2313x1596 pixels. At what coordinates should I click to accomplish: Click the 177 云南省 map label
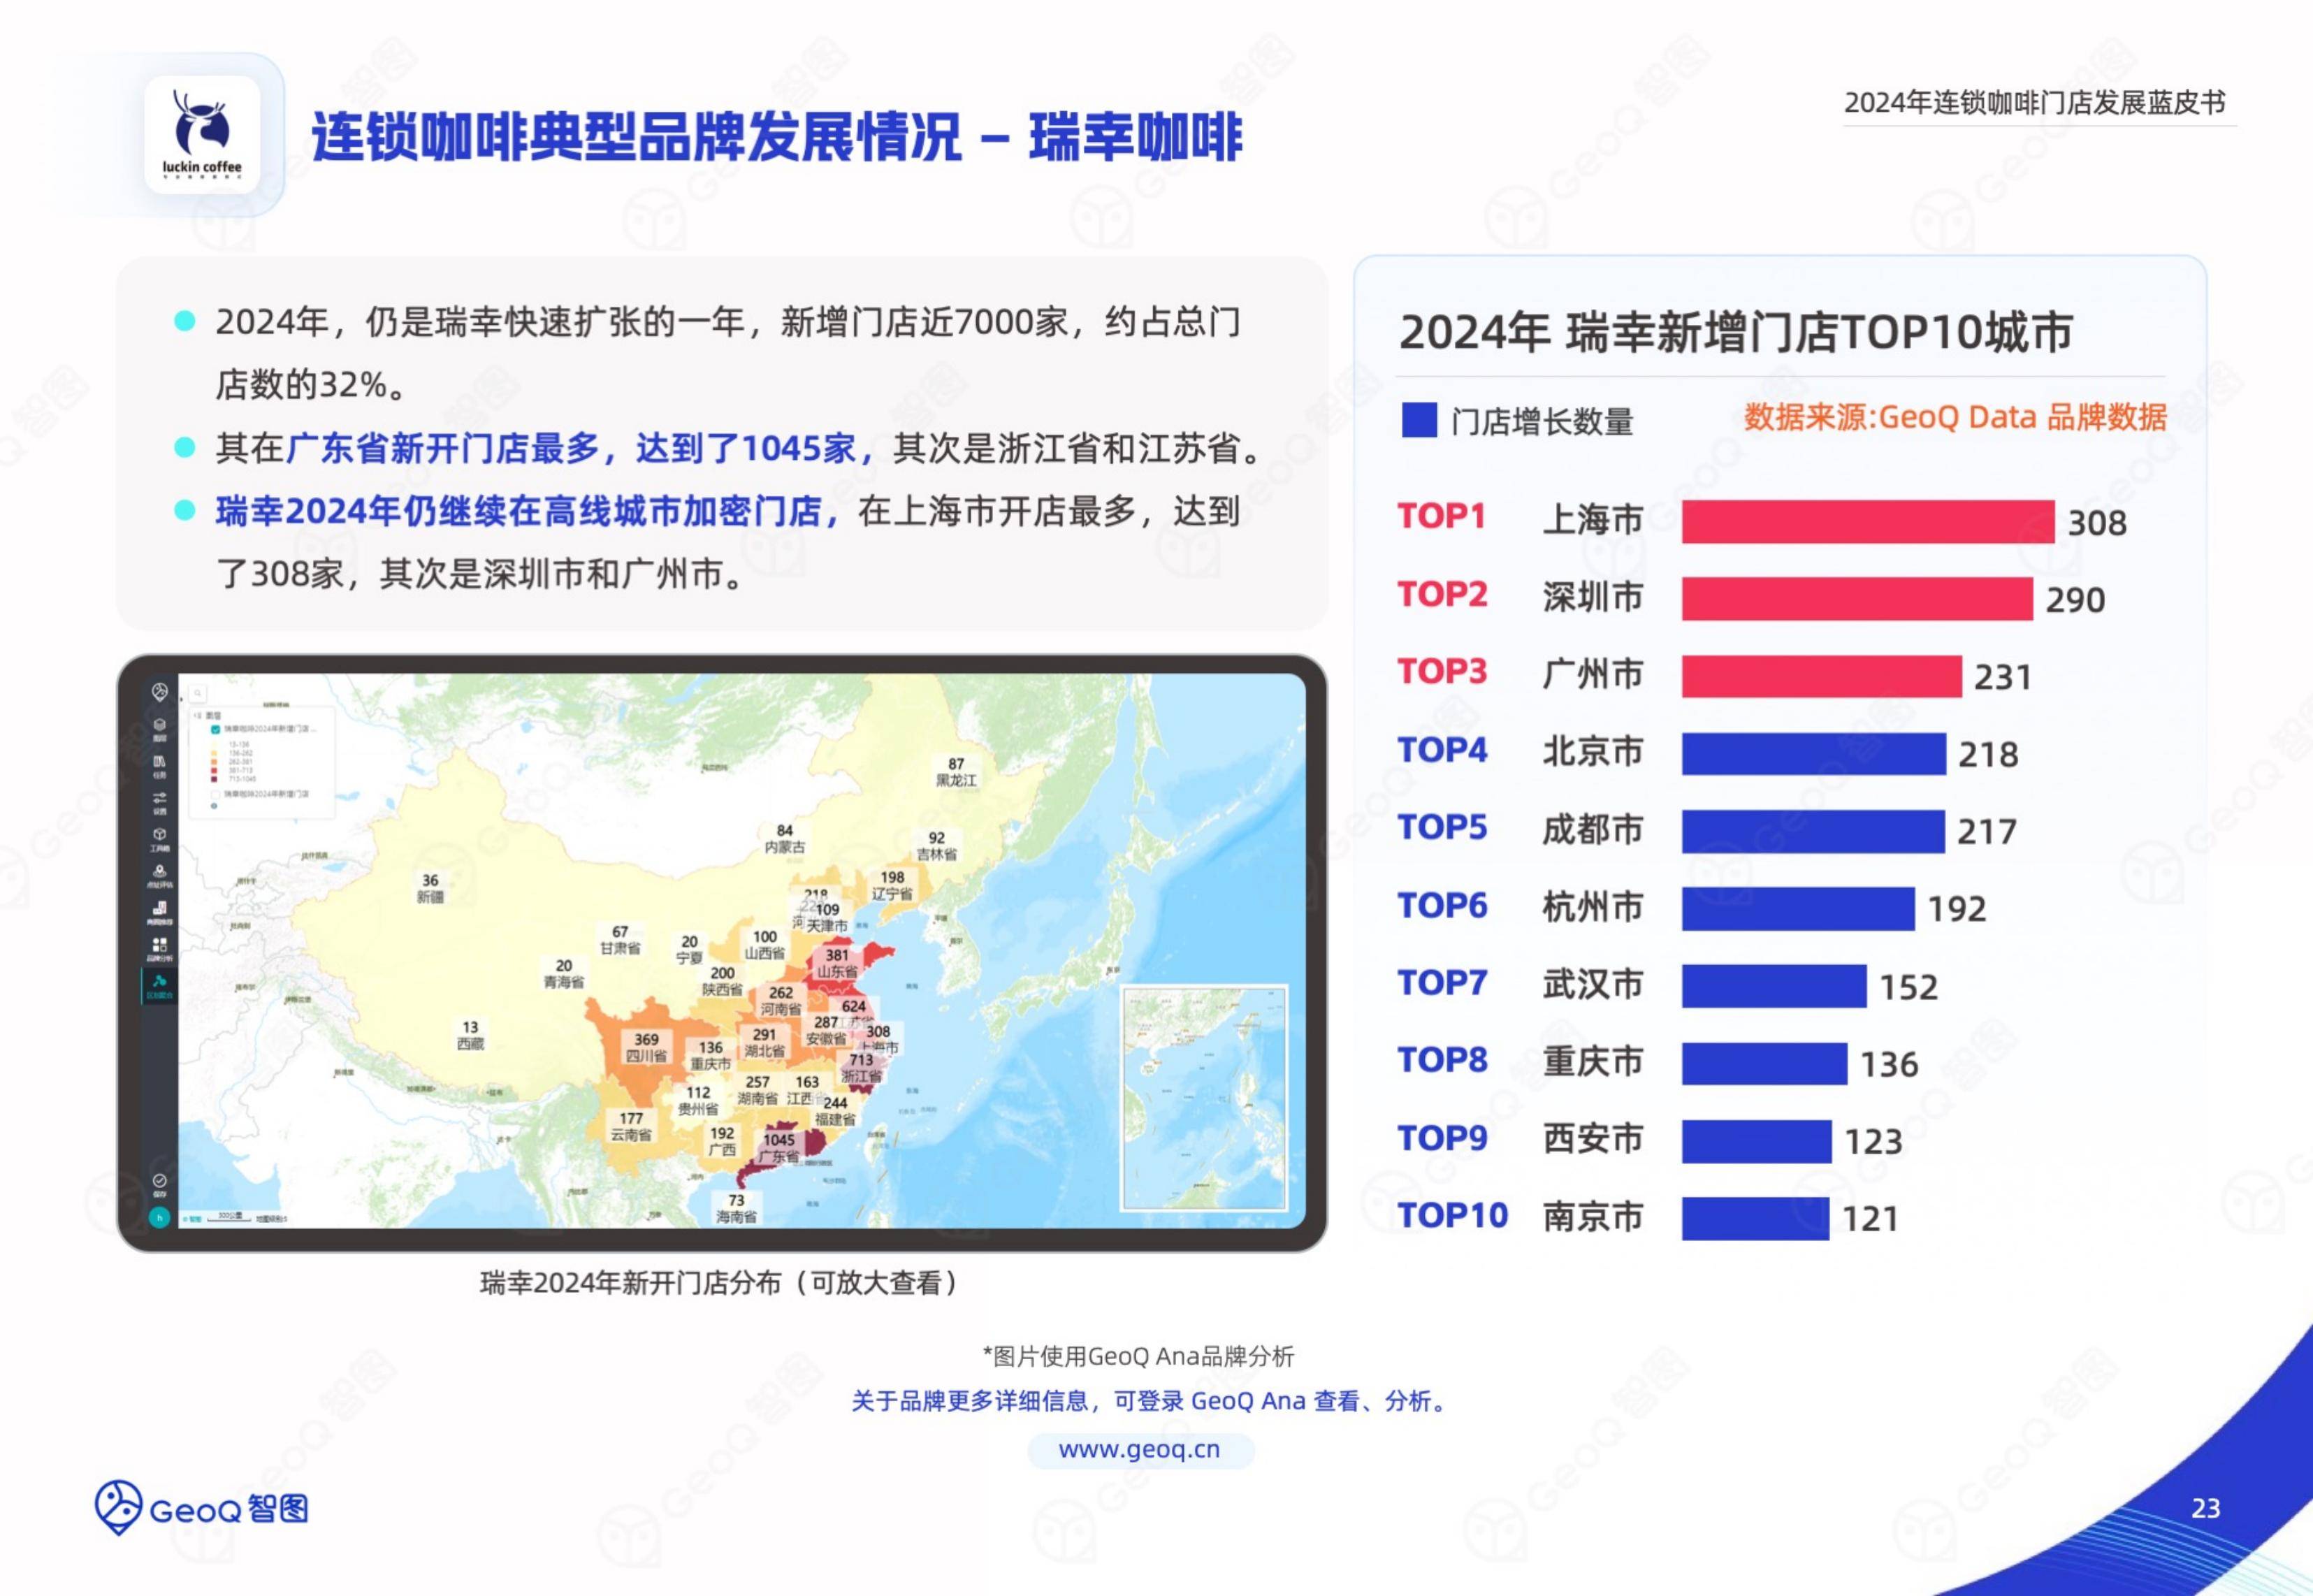coord(631,1126)
